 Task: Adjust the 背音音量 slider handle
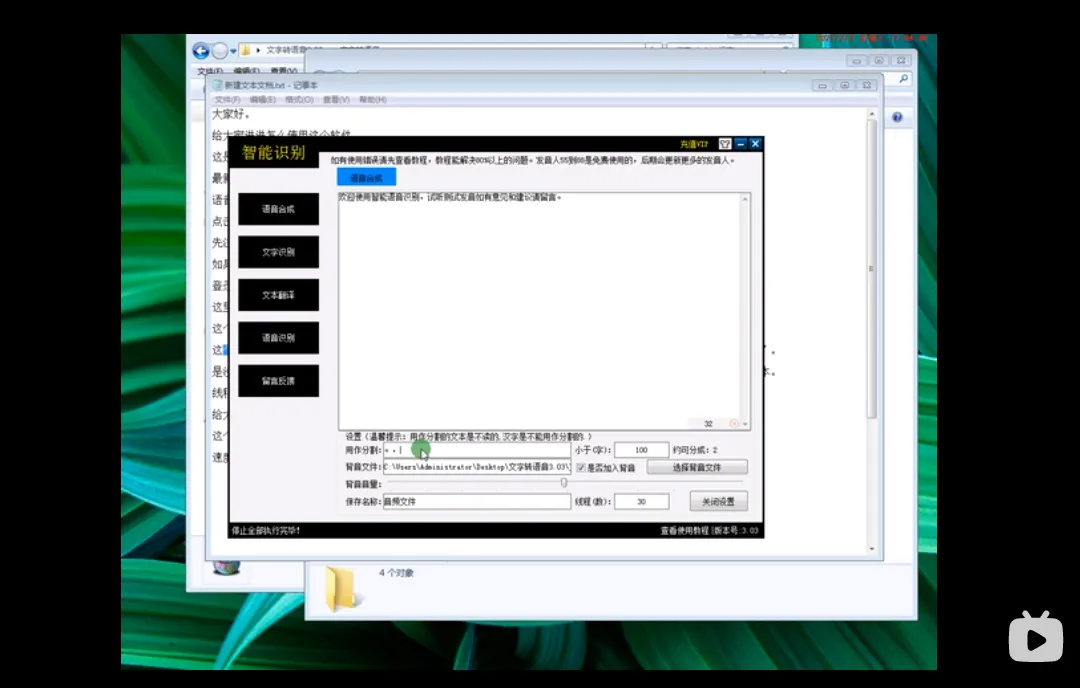[x=564, y=483]
